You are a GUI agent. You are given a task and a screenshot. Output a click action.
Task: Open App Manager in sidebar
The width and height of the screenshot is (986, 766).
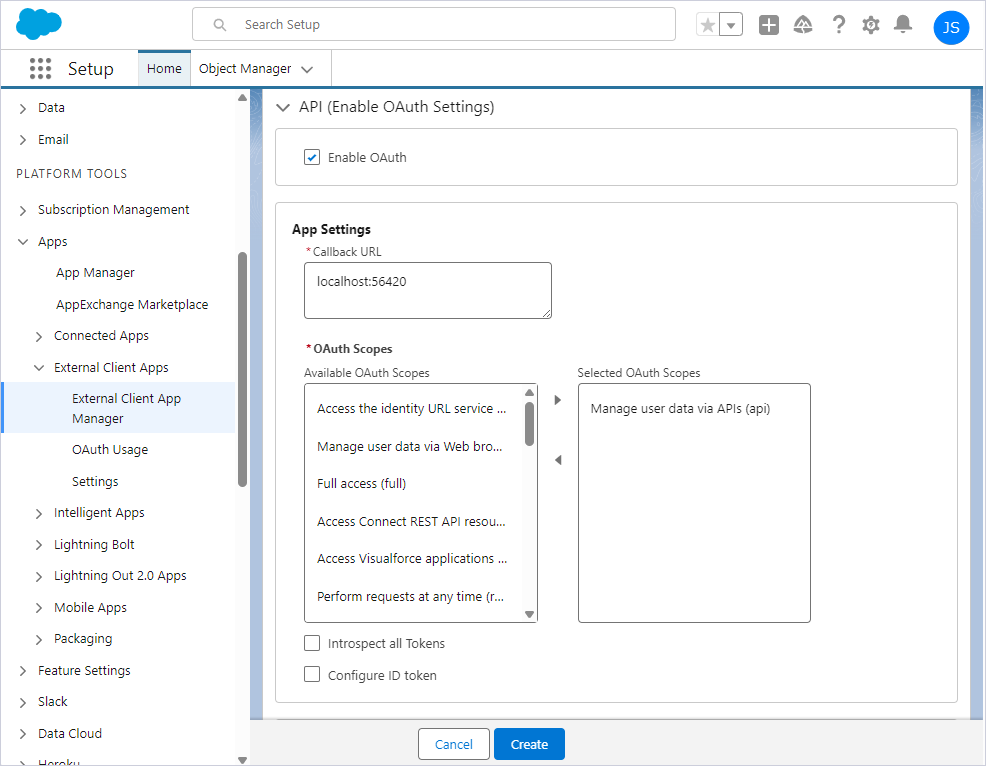click(x=95, y=273)
